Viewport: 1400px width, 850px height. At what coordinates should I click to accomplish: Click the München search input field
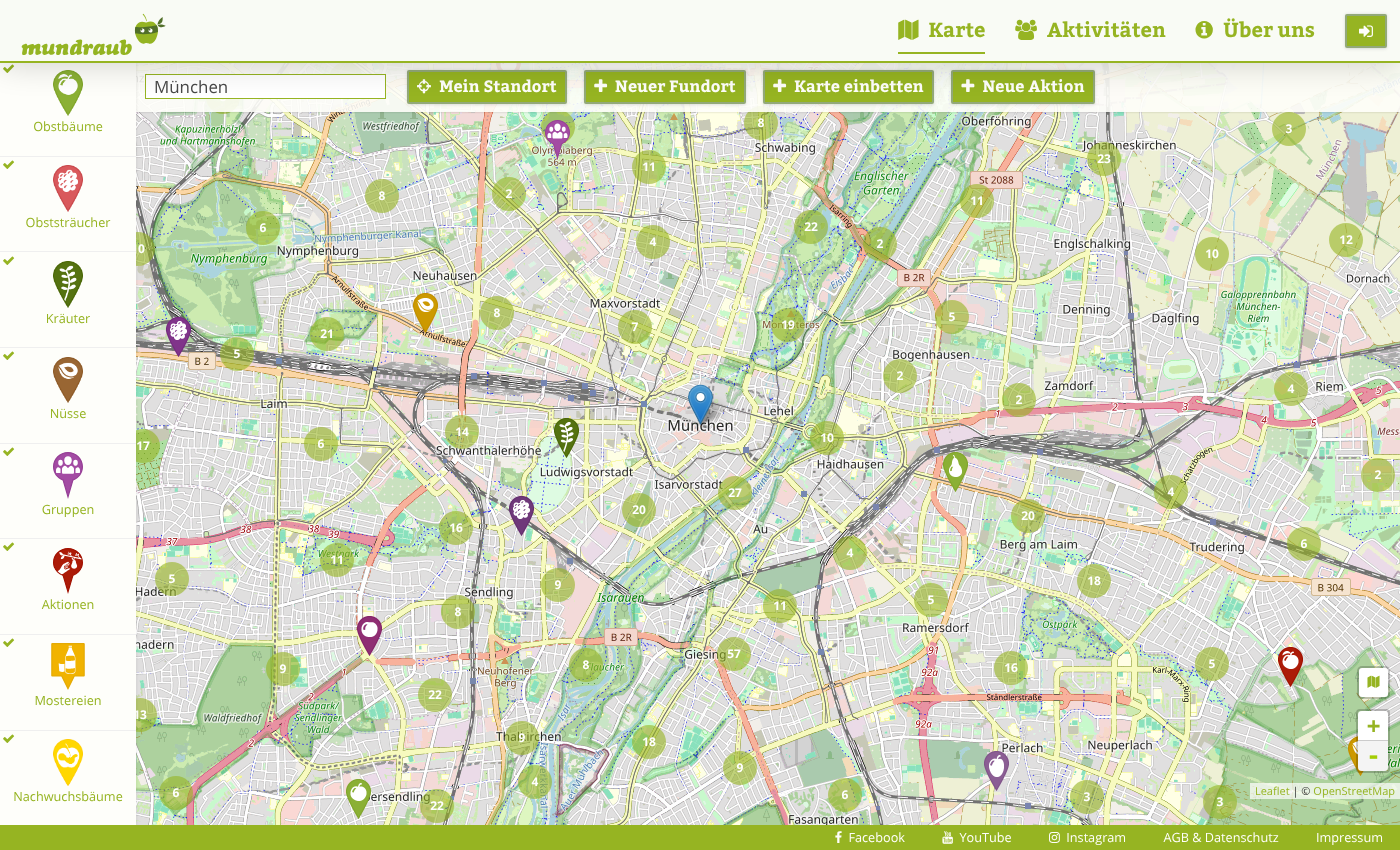pyautogui.click(x=265, y=87)
